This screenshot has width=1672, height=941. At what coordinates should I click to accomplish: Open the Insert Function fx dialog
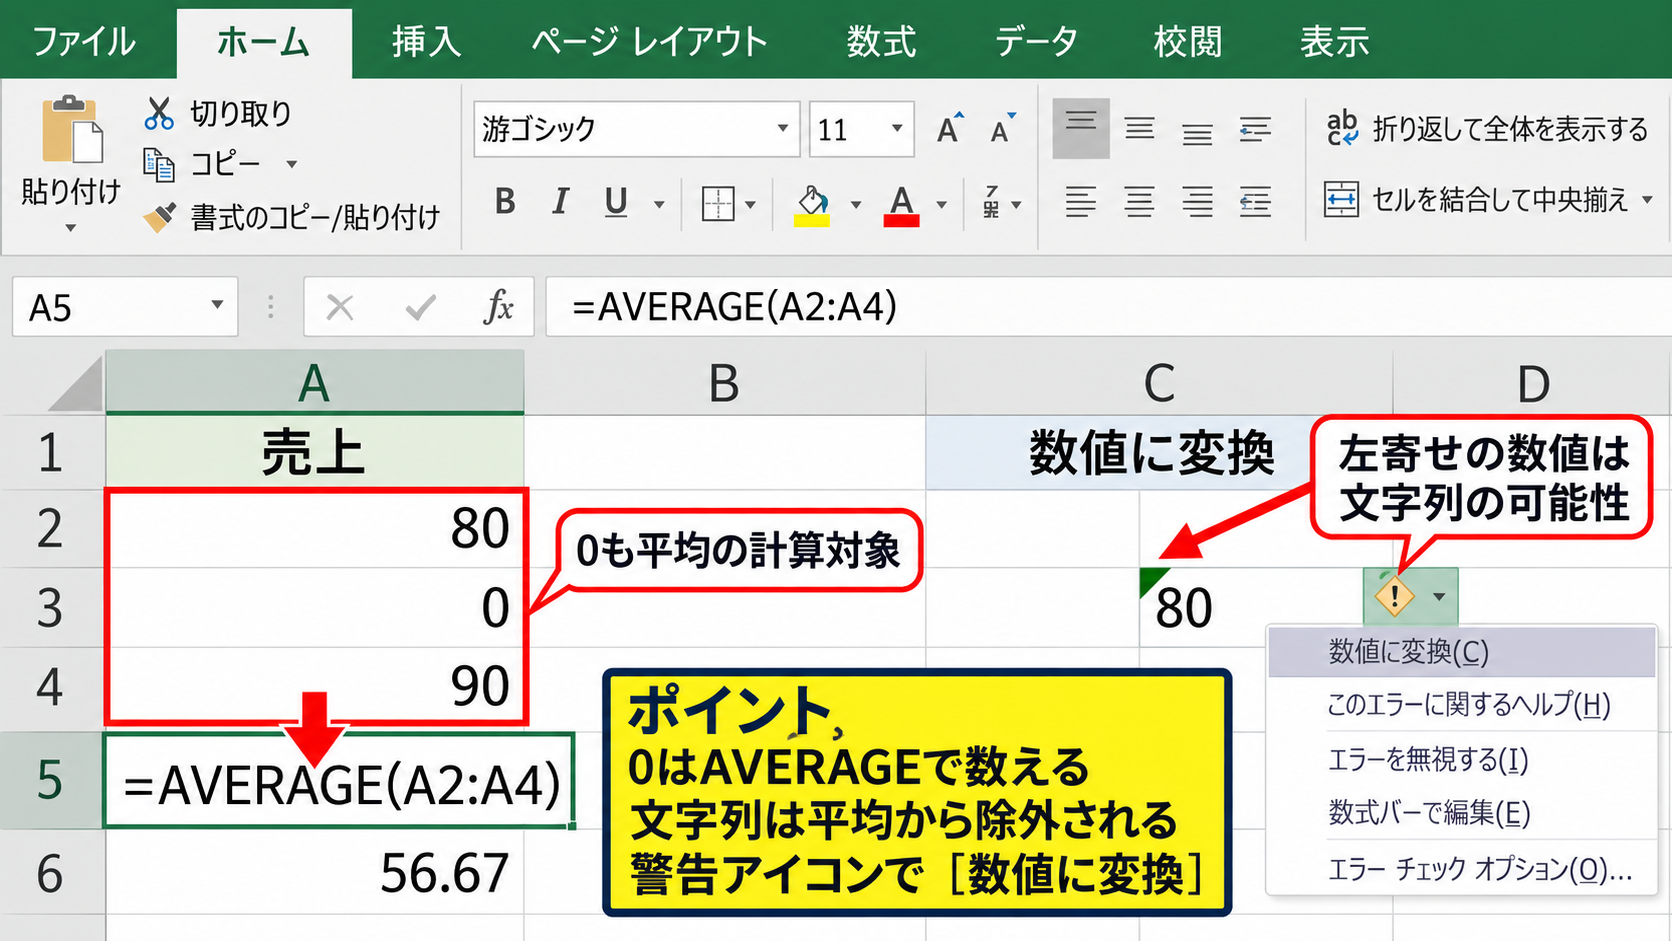point(498,307)
